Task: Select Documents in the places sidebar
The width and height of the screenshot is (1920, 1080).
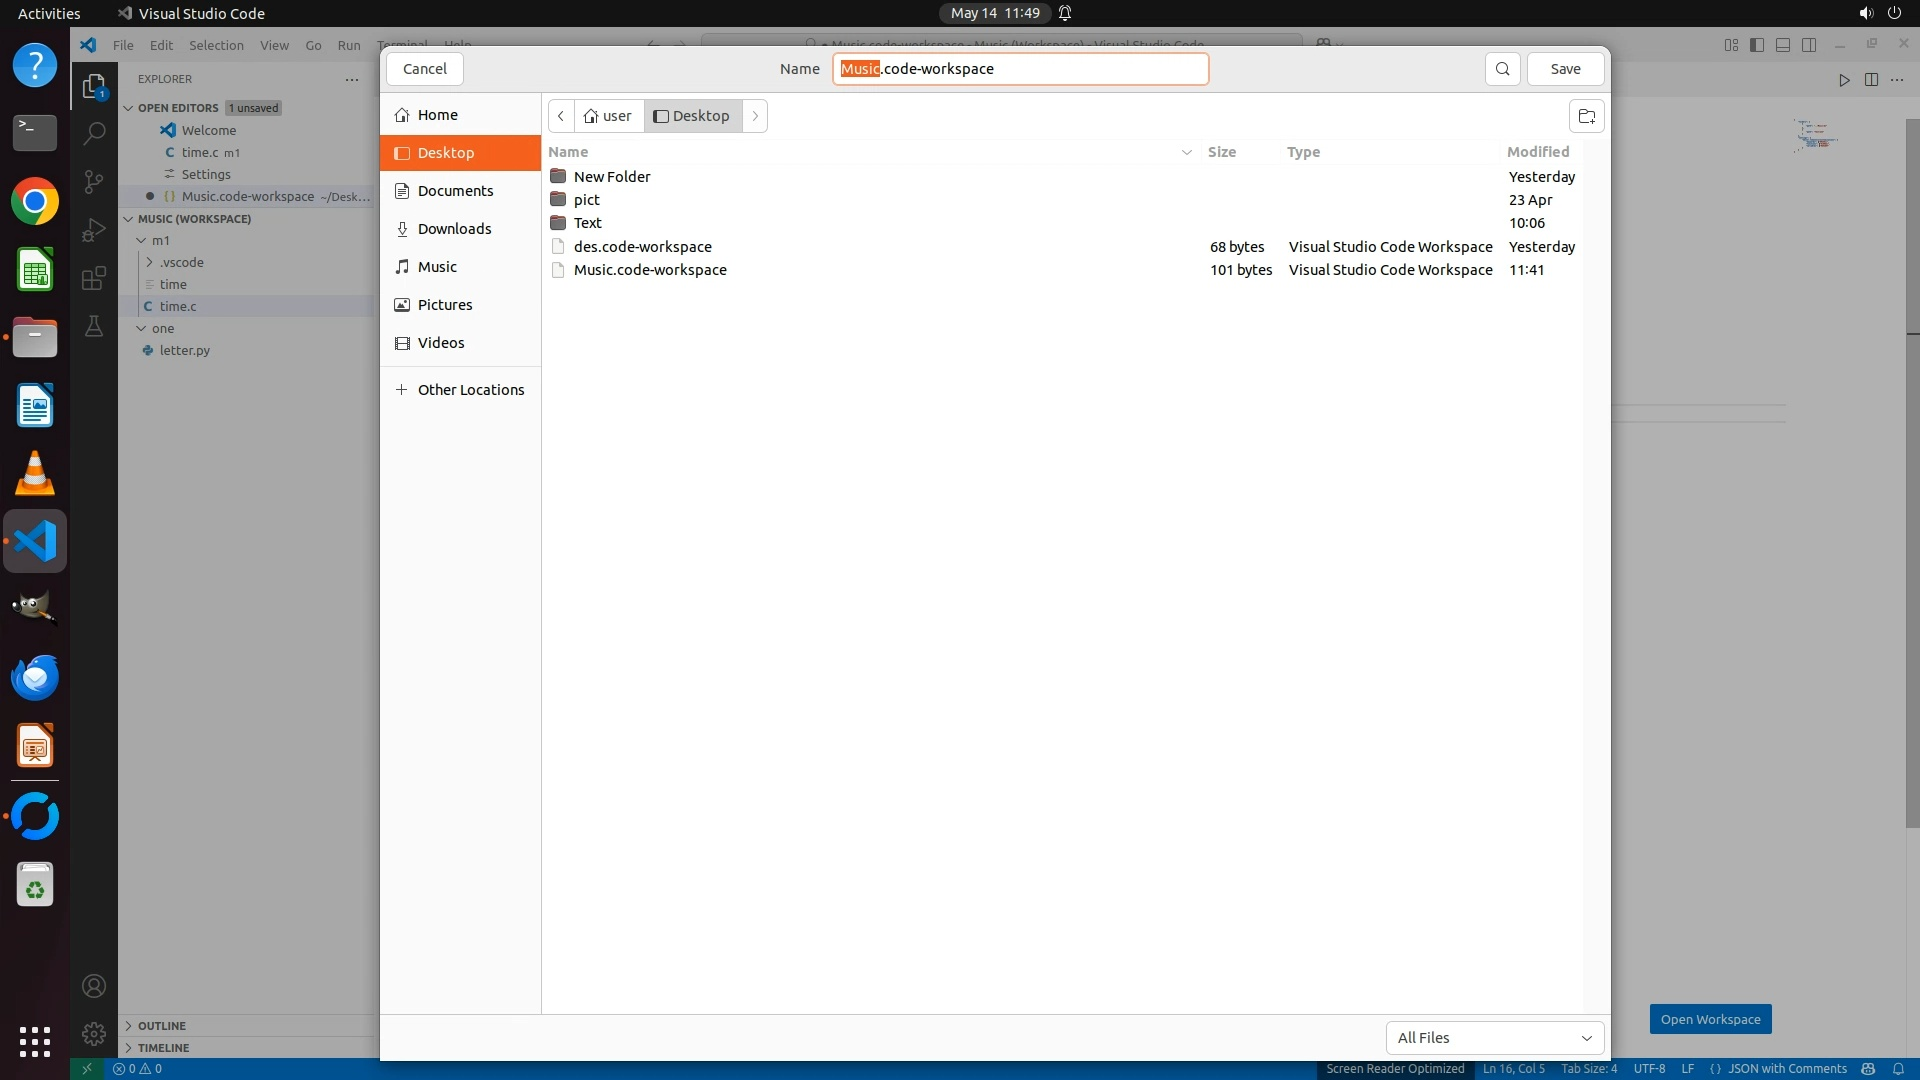Action: tap(455, 191)
